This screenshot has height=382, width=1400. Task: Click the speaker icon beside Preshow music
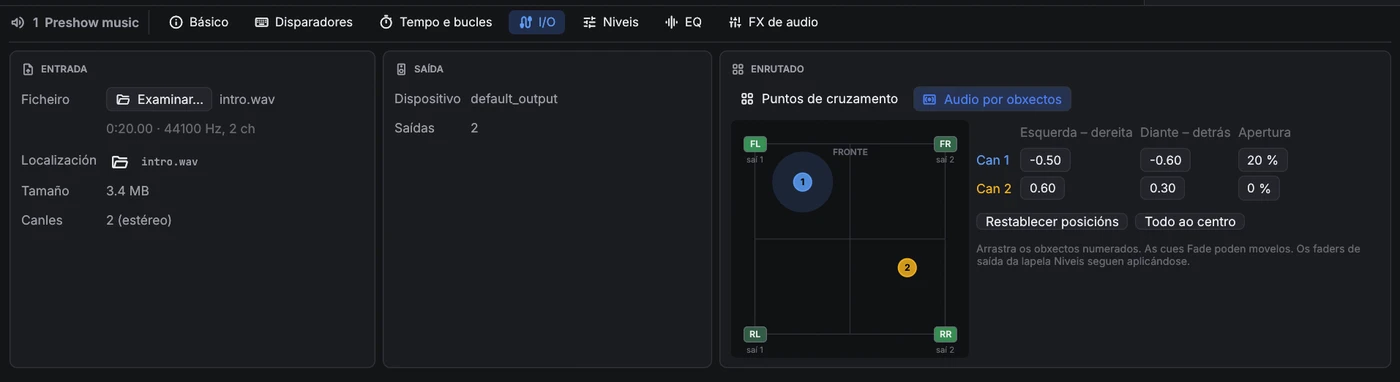[17, 22]
